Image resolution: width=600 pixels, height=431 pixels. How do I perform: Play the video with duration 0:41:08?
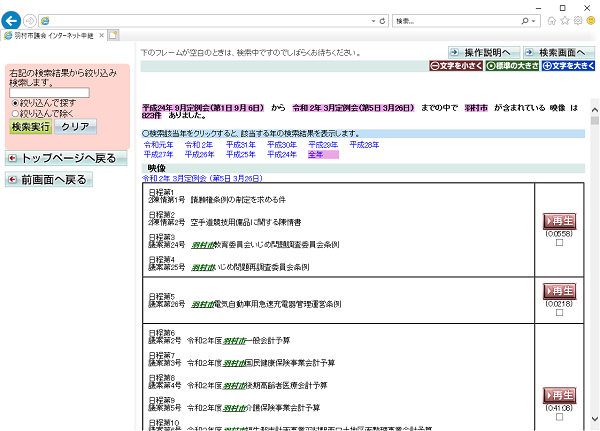click(x=559, y=395)
